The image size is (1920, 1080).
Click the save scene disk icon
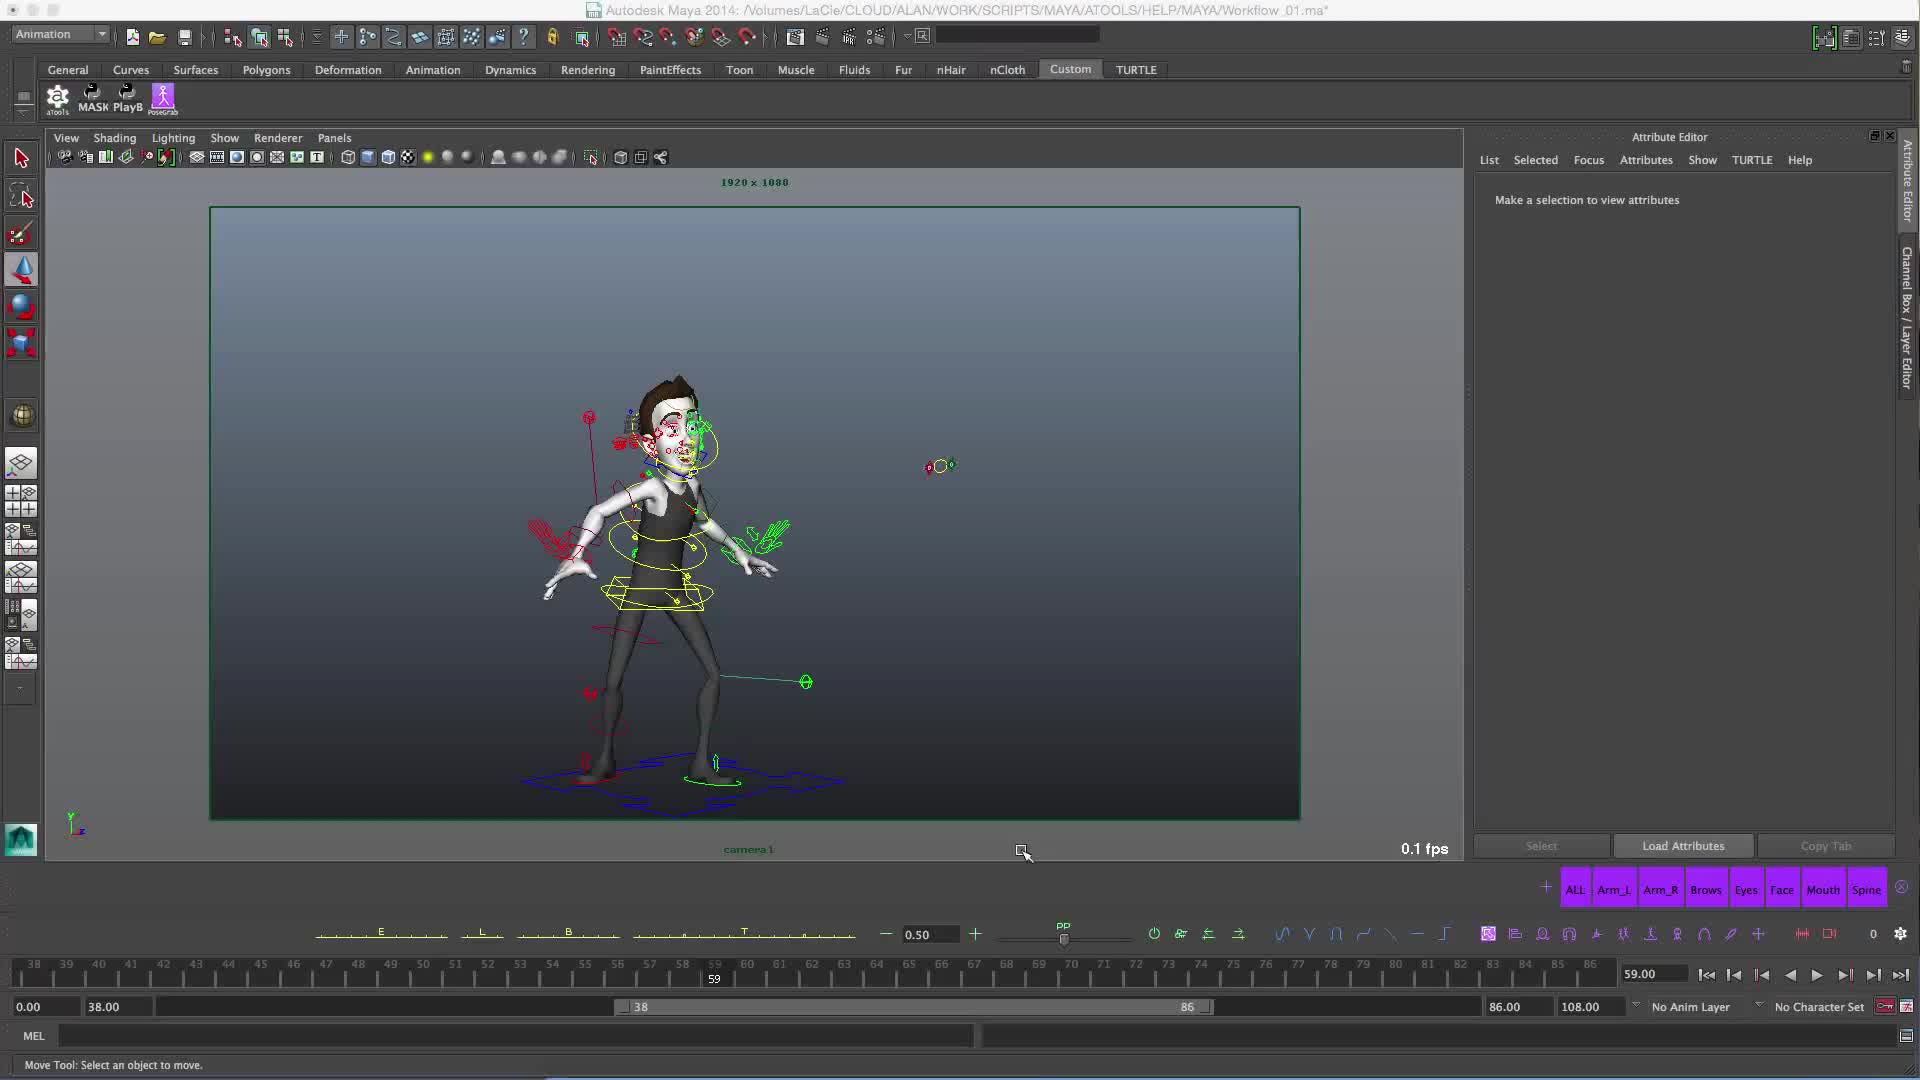pos(185,37)
